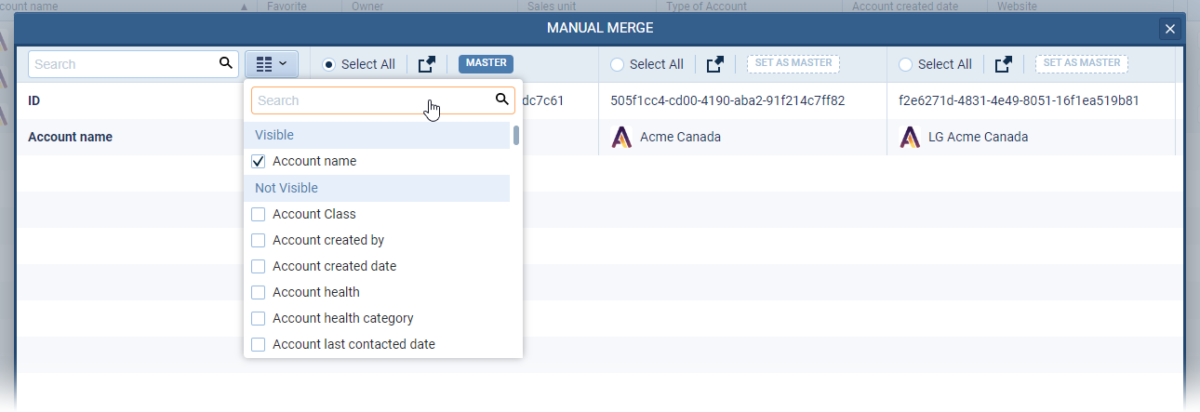Open Acme Canada record via external link icon

[x=715, y=64]
